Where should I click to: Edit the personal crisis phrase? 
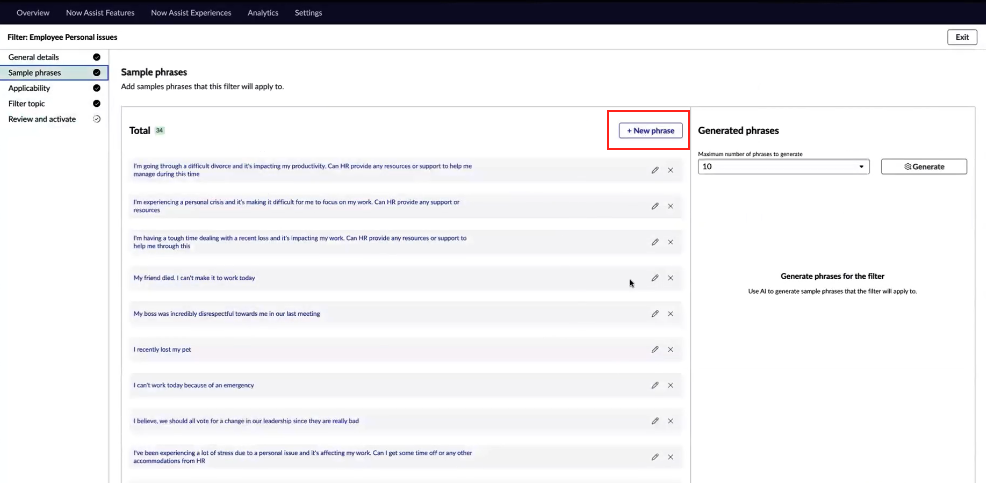click(655, 206)
